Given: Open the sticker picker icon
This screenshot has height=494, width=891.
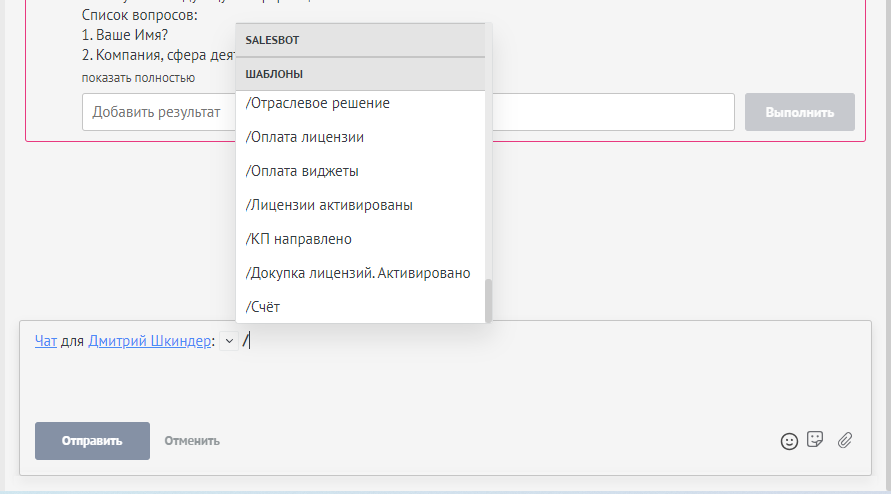Looking at the screenshot, I should tap(815, 439).
